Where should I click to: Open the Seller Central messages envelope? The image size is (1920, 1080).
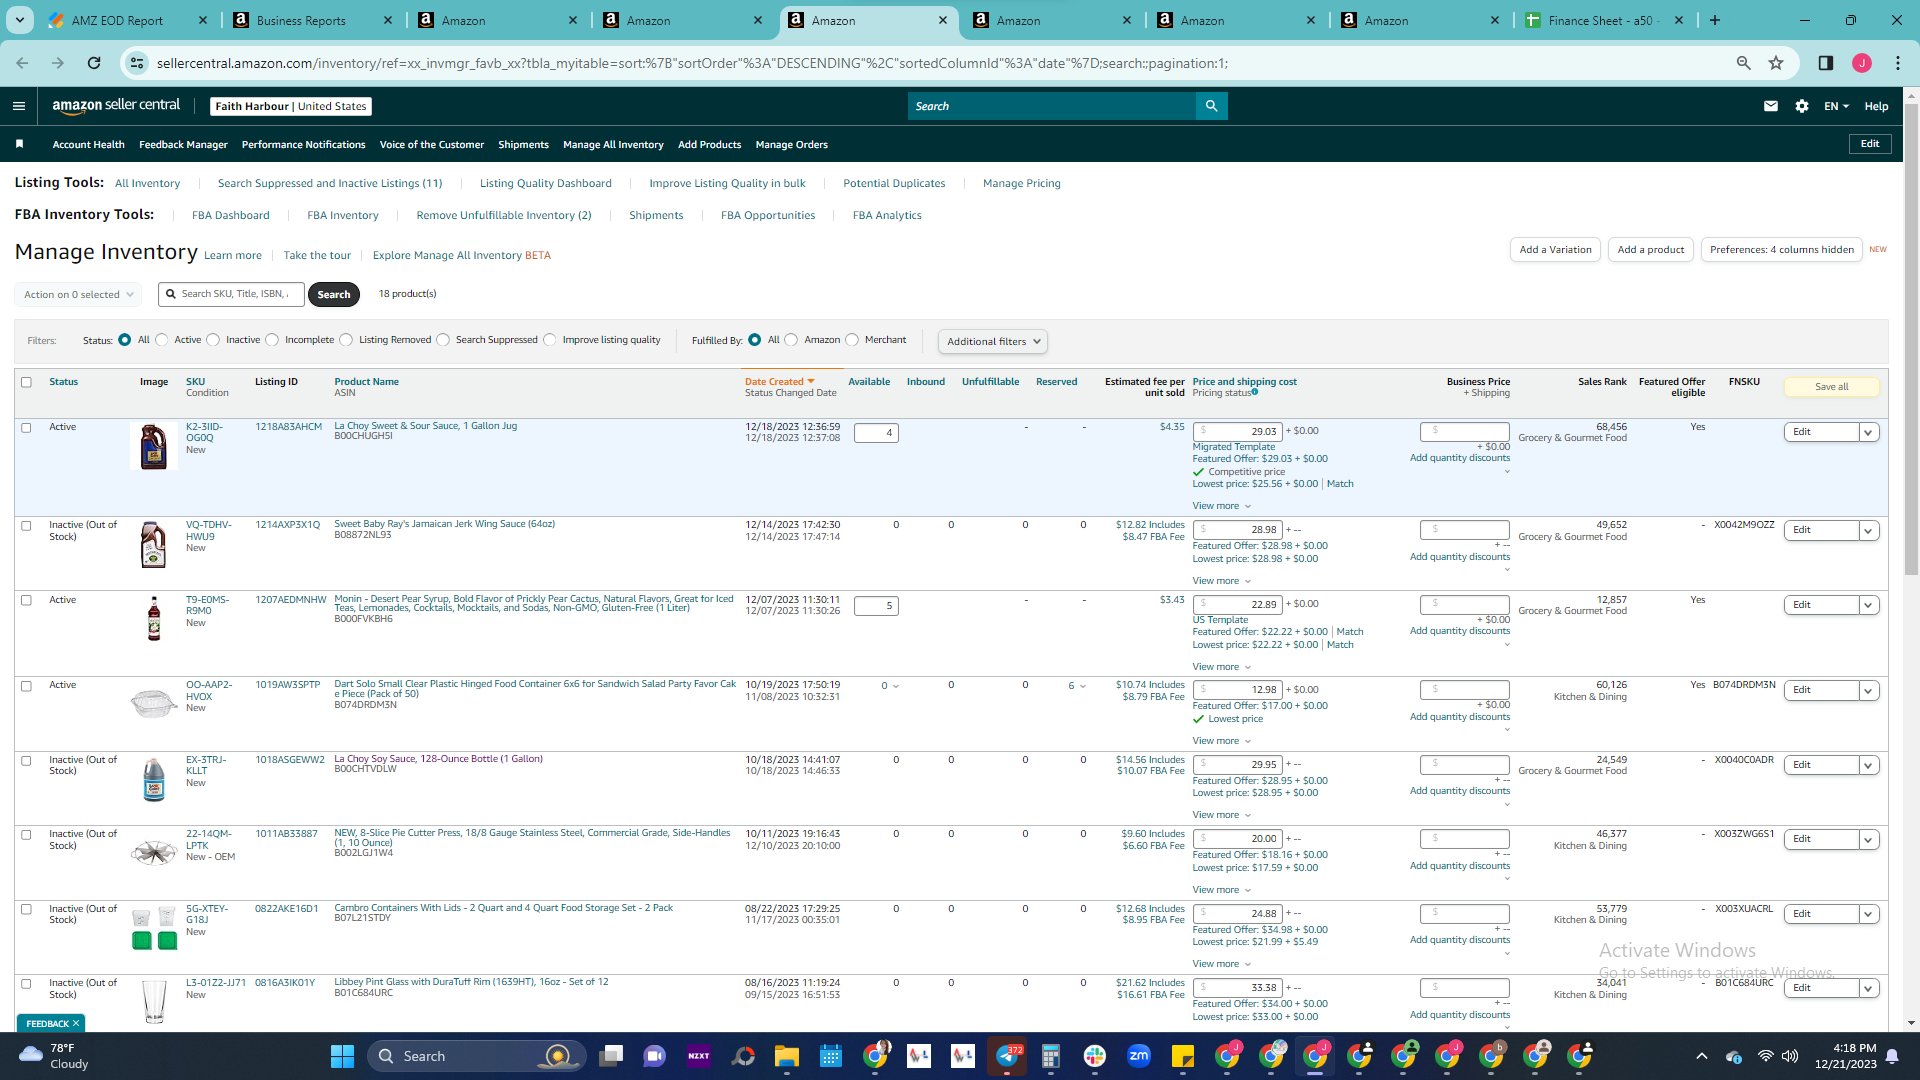pyautogui.click(x=1771, y=106)
